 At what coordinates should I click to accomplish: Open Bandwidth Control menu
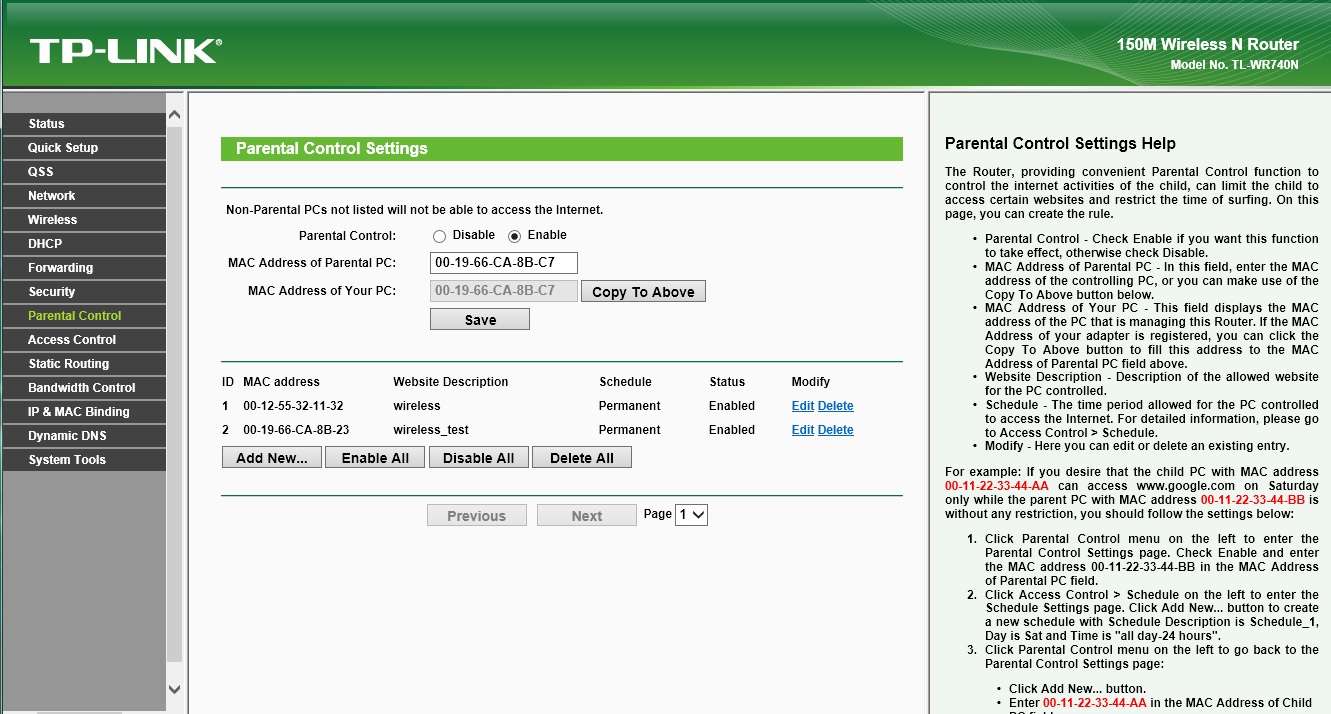84,388
